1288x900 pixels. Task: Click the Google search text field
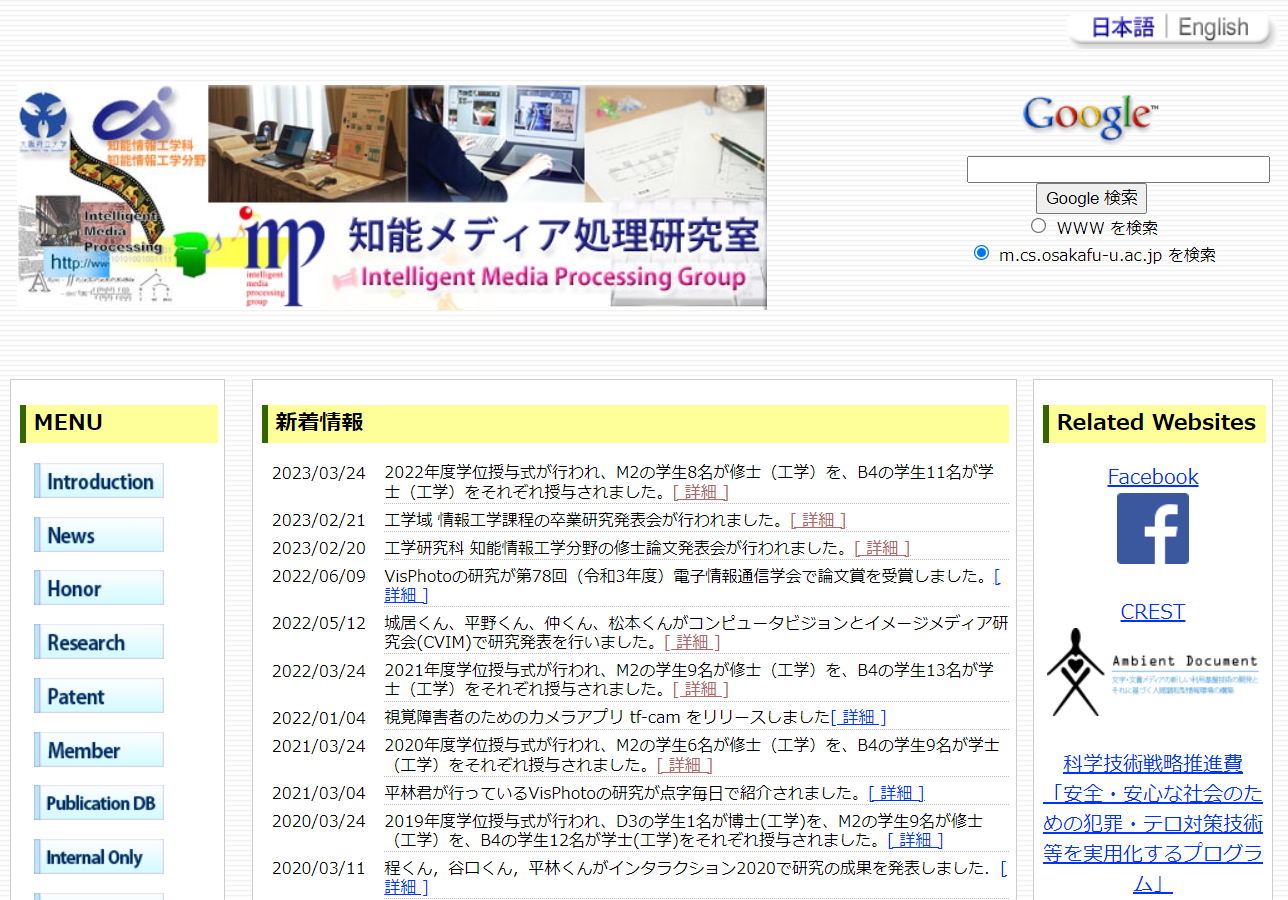[x=1117, y=170]
